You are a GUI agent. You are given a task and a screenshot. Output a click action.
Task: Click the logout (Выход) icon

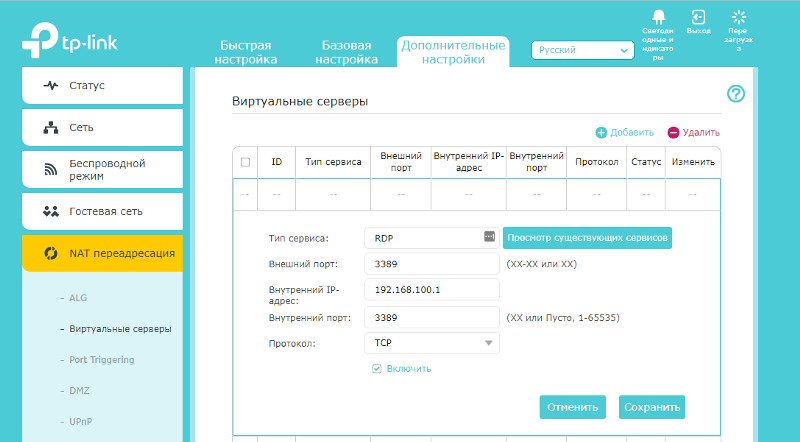tap(698, 17)
